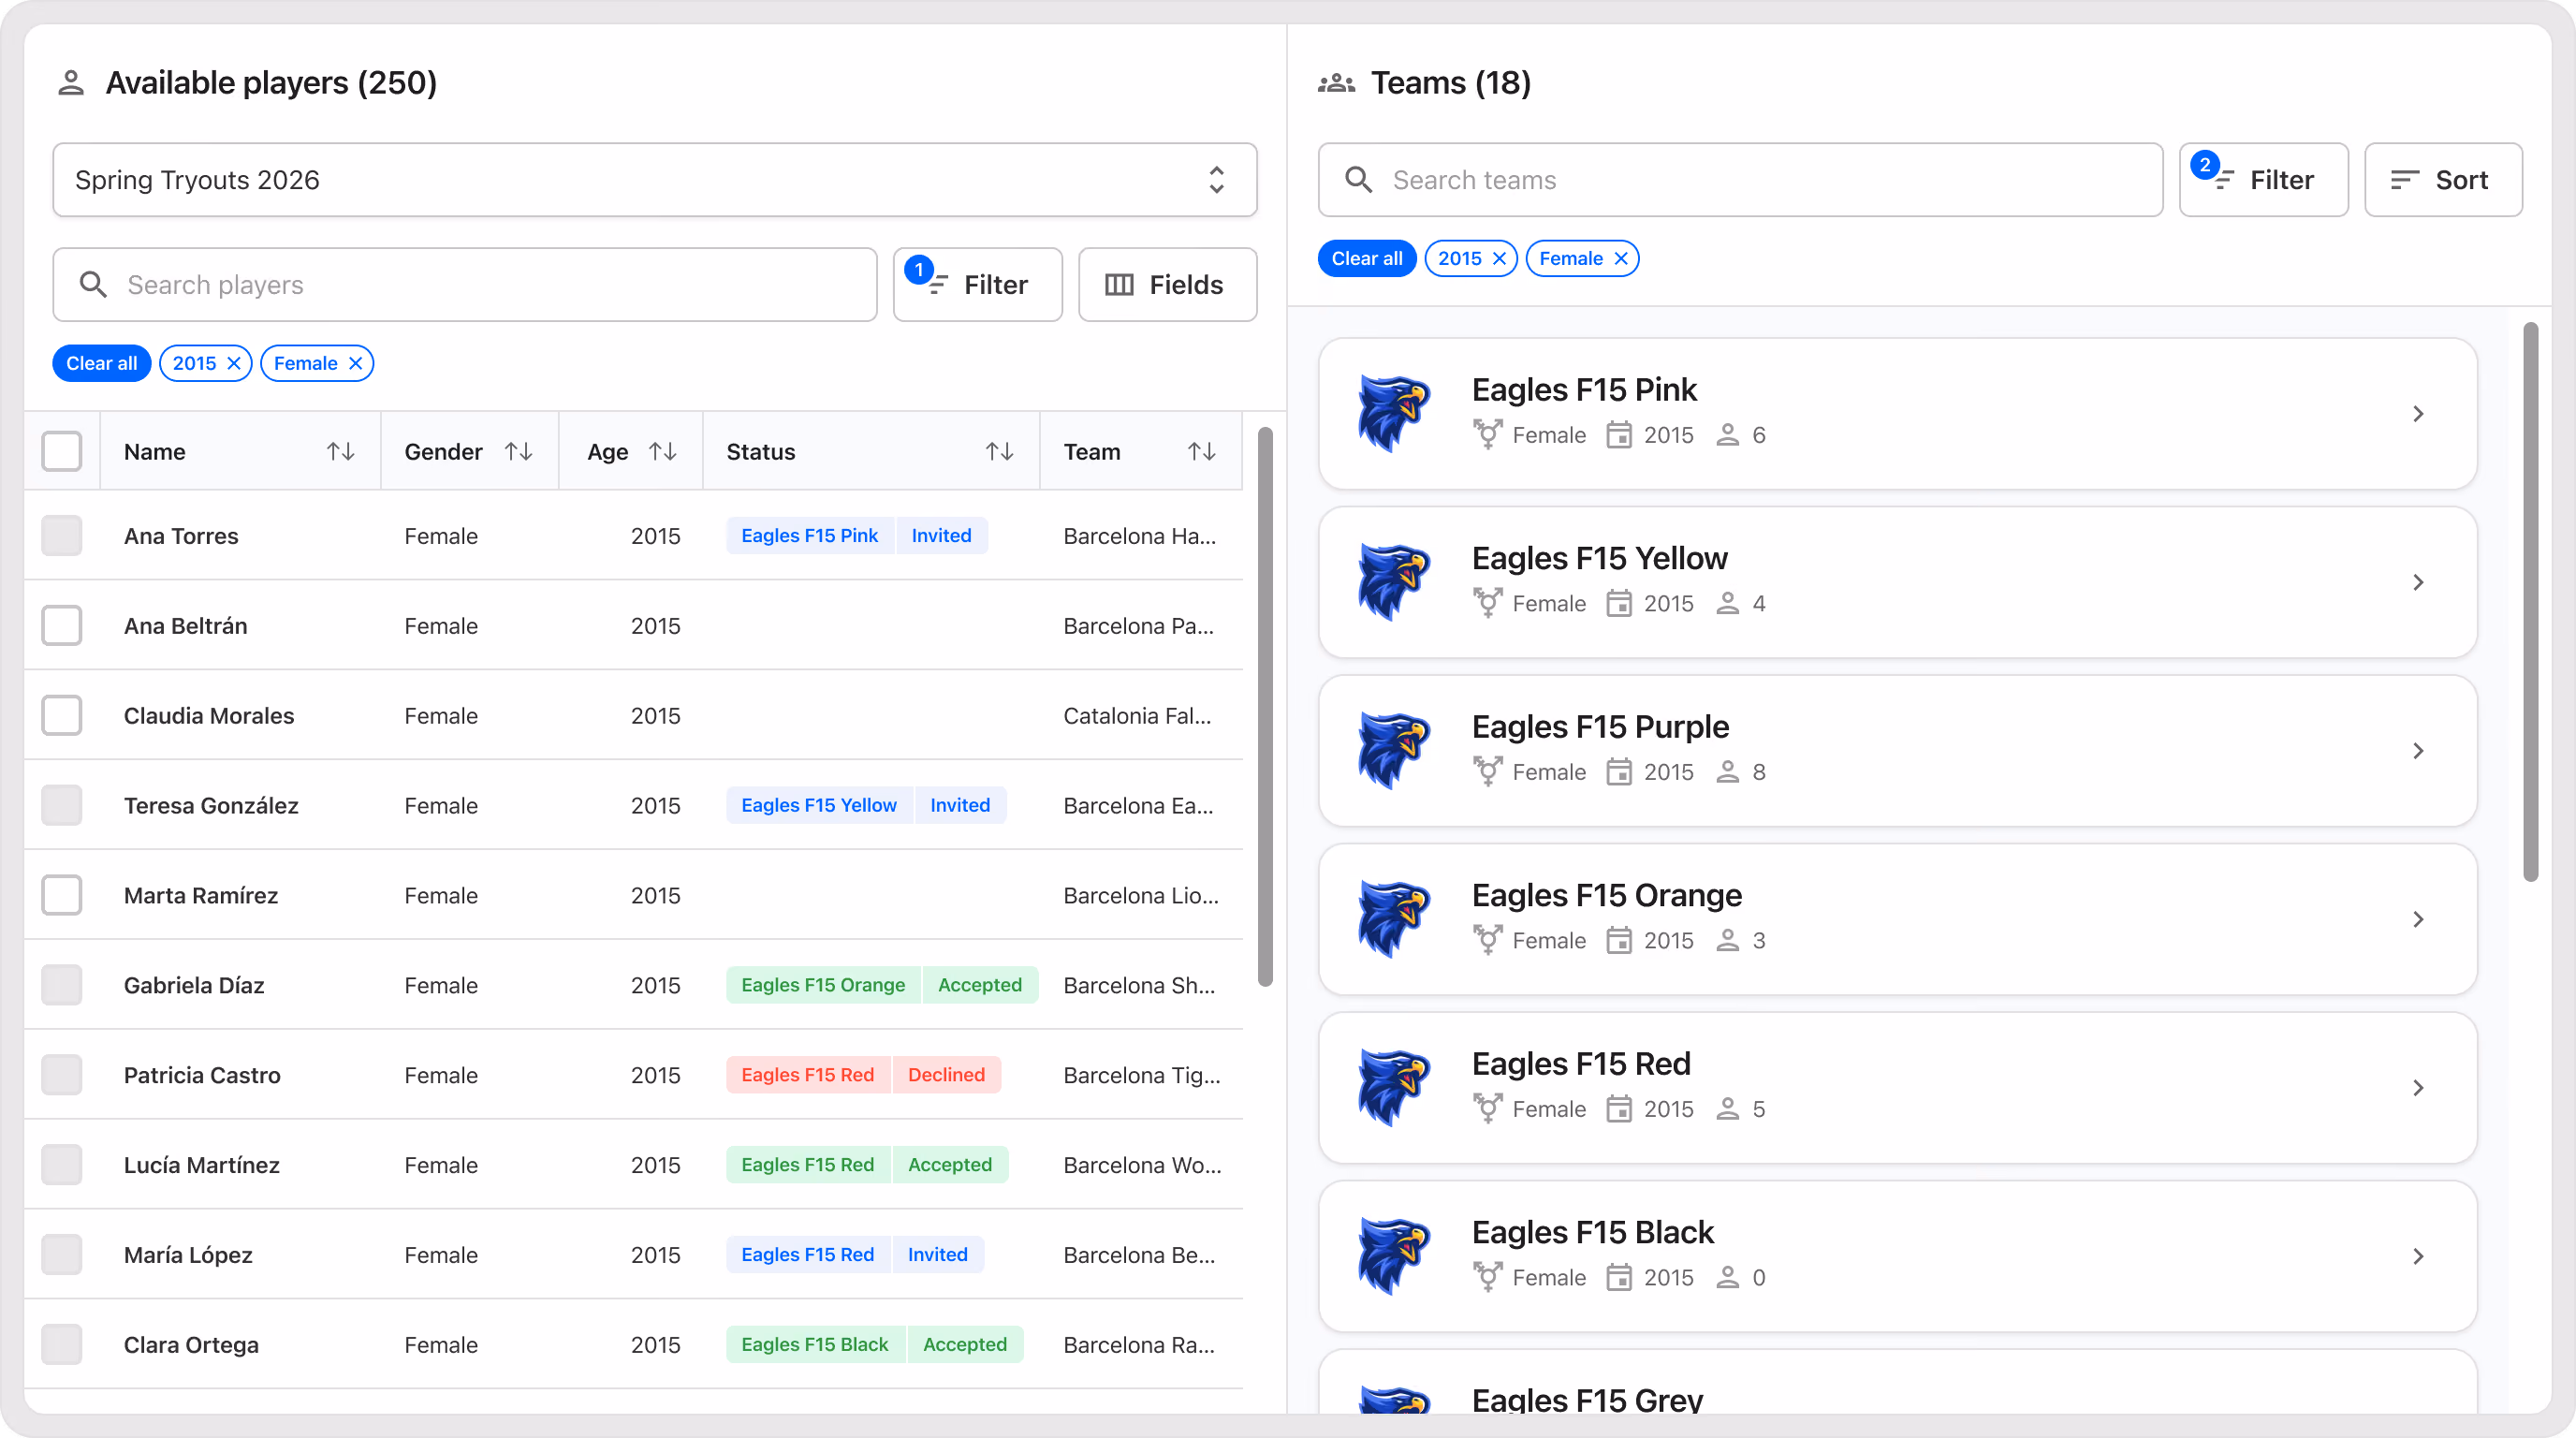Click the María López name cell
This screenshot has height=1438, width=2576.
(187, 1254)
